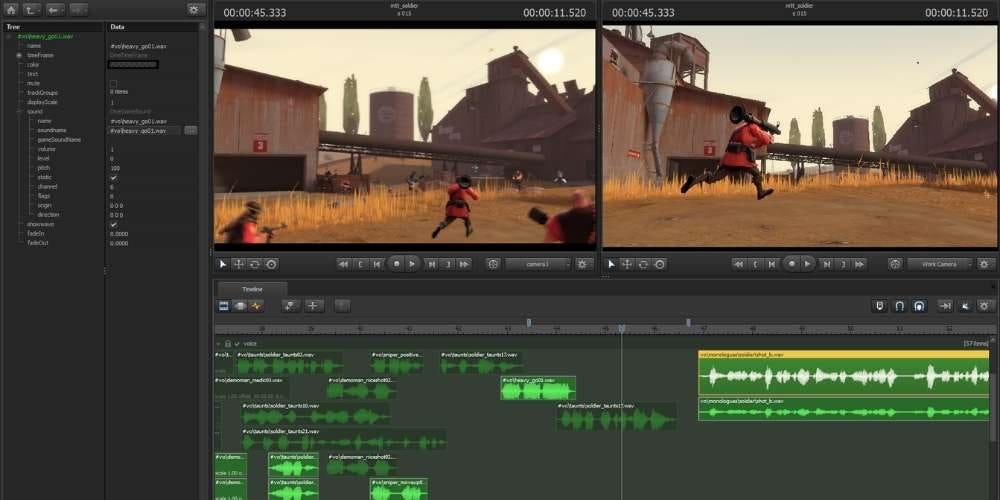The height and width of the screenshot is (500, 1000).
Task: Select the arrow selection tool in secondary viewport
Action: pyautogui.click(x=611, y=264)
